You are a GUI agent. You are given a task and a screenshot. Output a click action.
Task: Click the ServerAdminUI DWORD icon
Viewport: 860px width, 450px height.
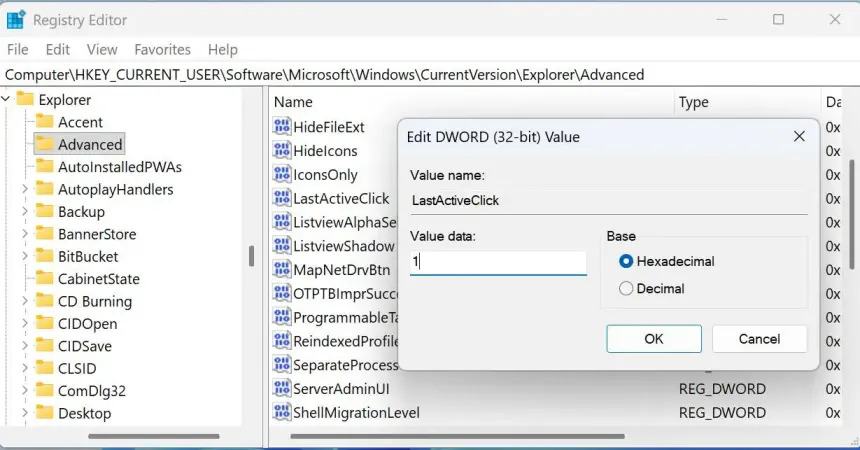[x=281, y=389]
